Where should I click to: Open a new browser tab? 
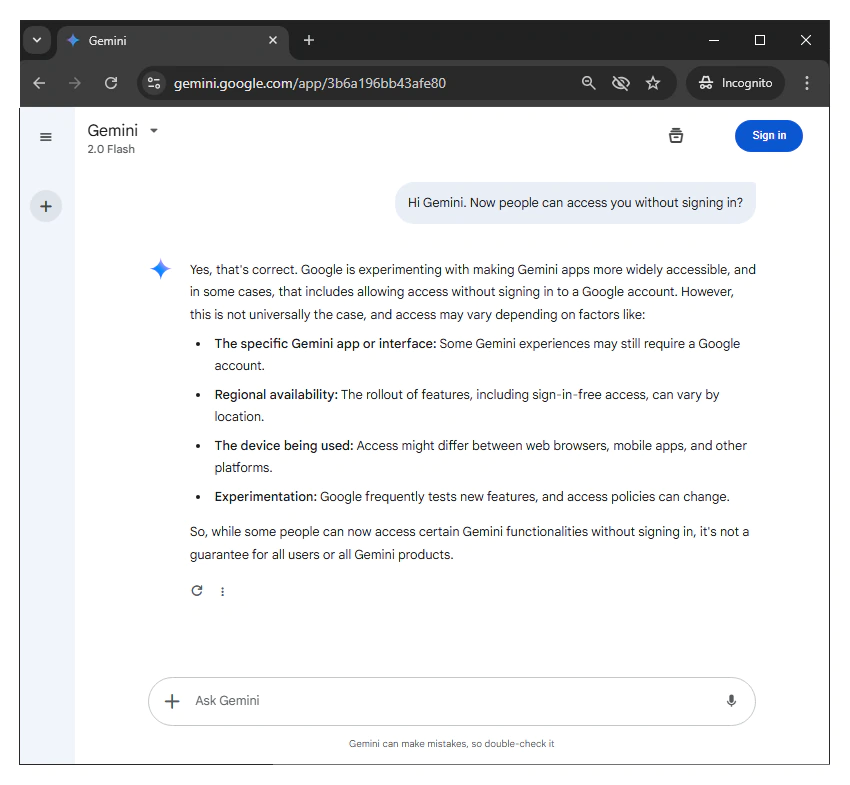309,40
